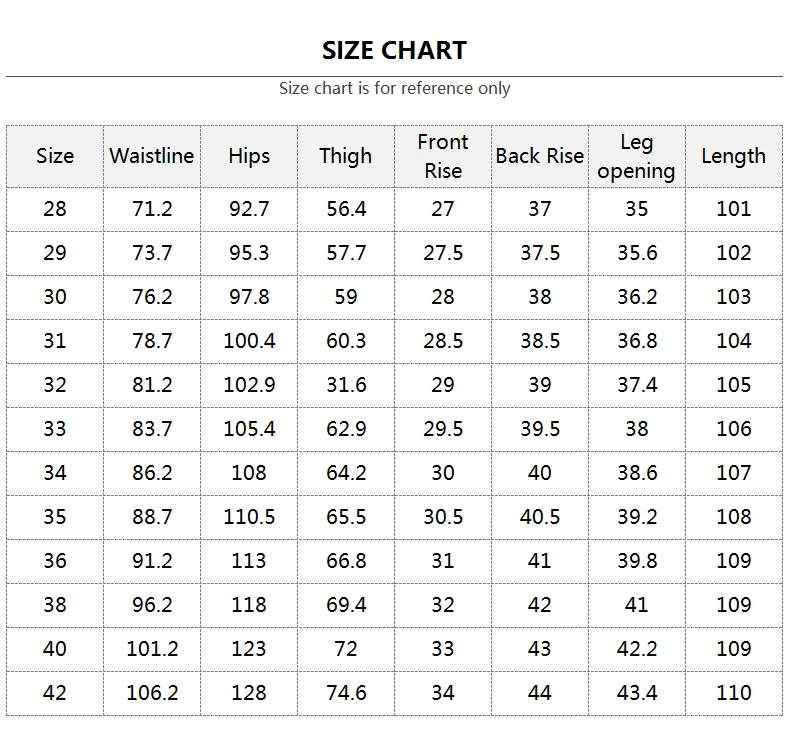Select the Size column header
The height and width of the screenshot is (732, 790).
55,156
